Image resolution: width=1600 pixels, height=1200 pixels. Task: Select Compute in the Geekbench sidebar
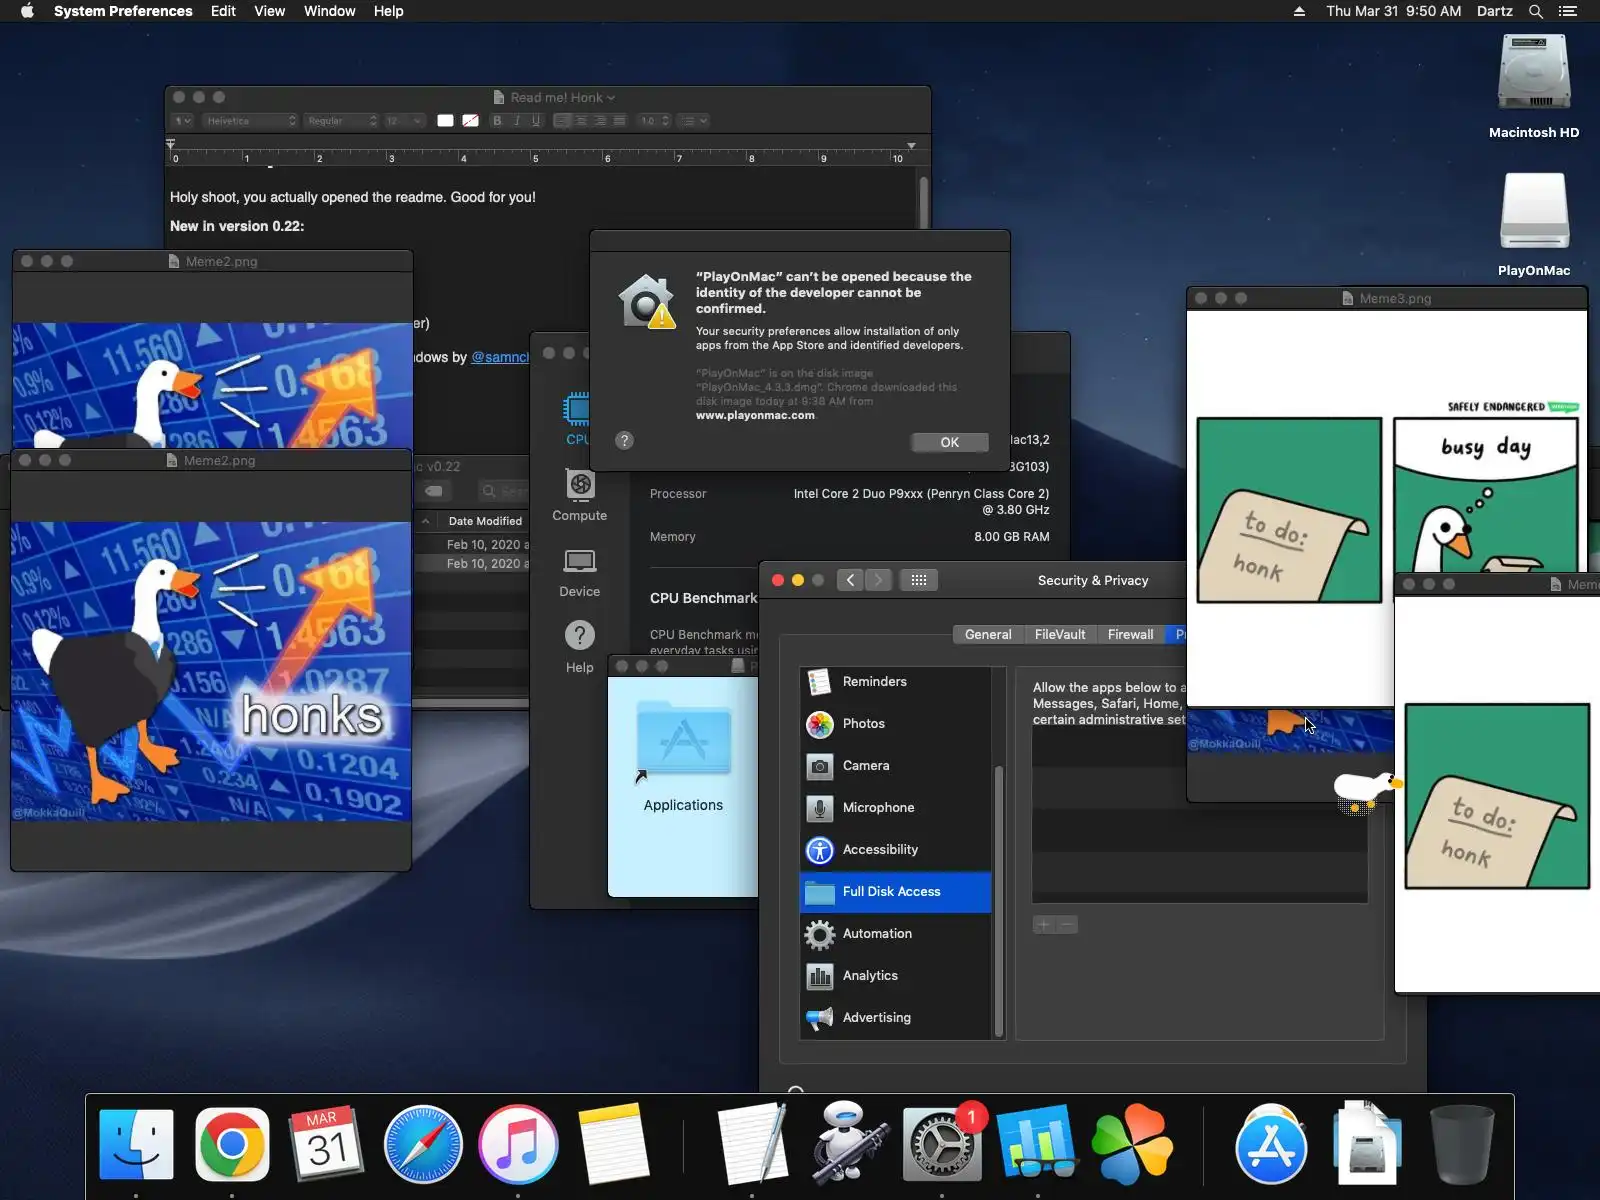580,497
